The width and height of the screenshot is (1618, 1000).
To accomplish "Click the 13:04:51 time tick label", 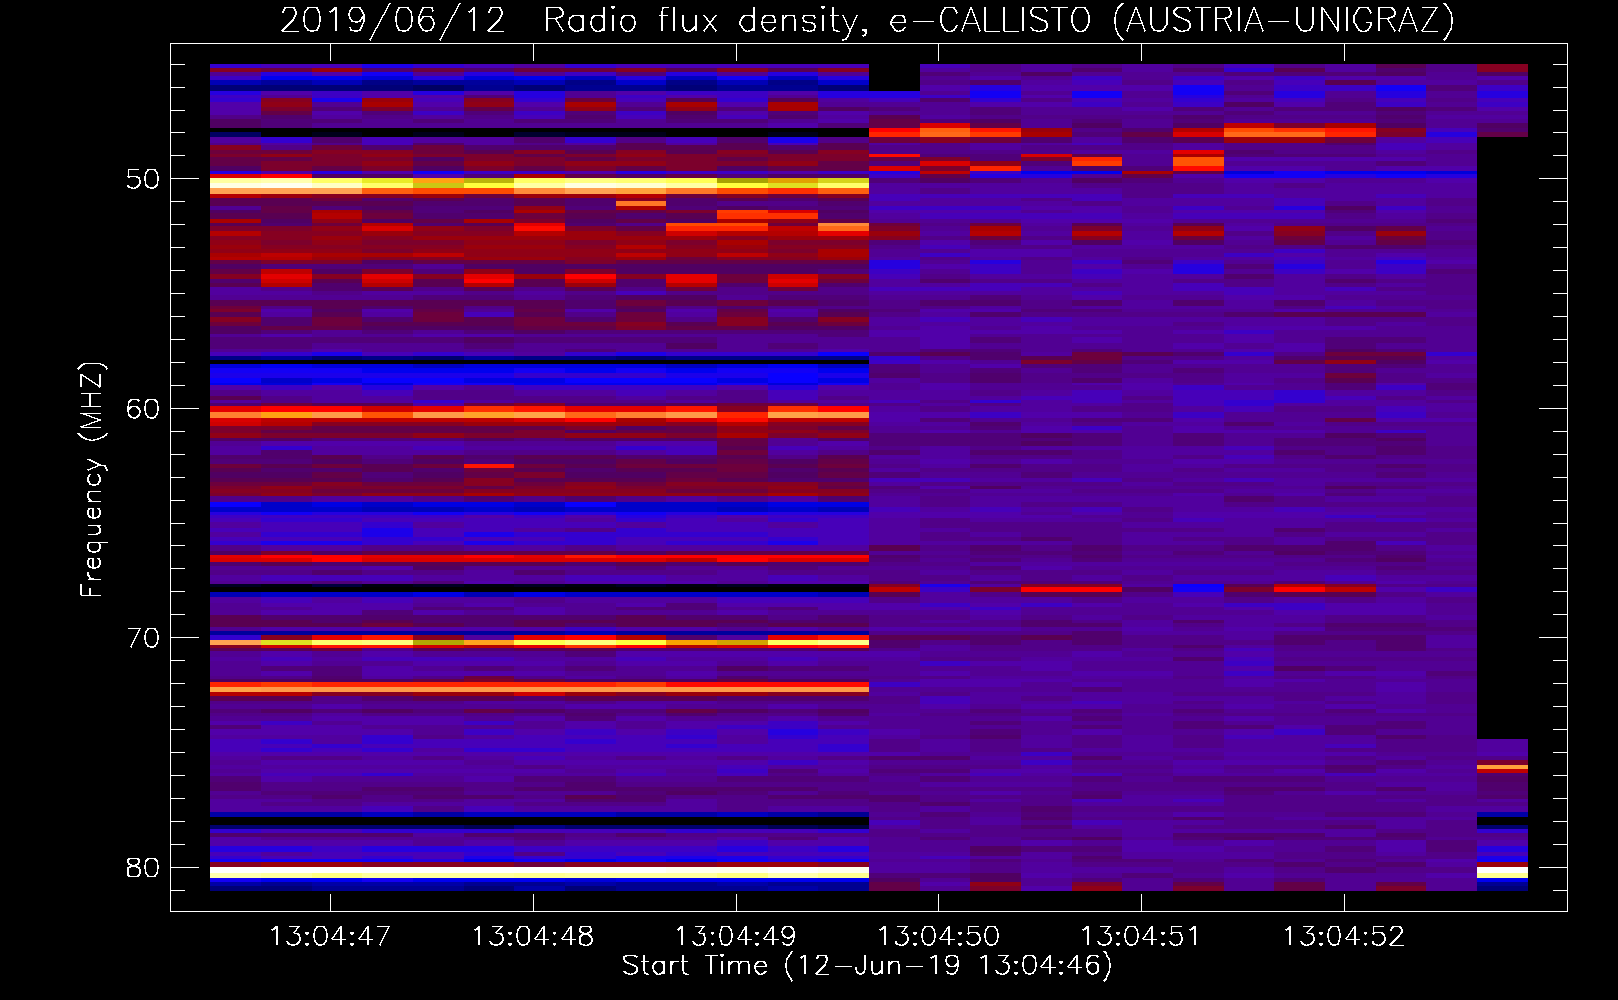I will pos(1141,937).
